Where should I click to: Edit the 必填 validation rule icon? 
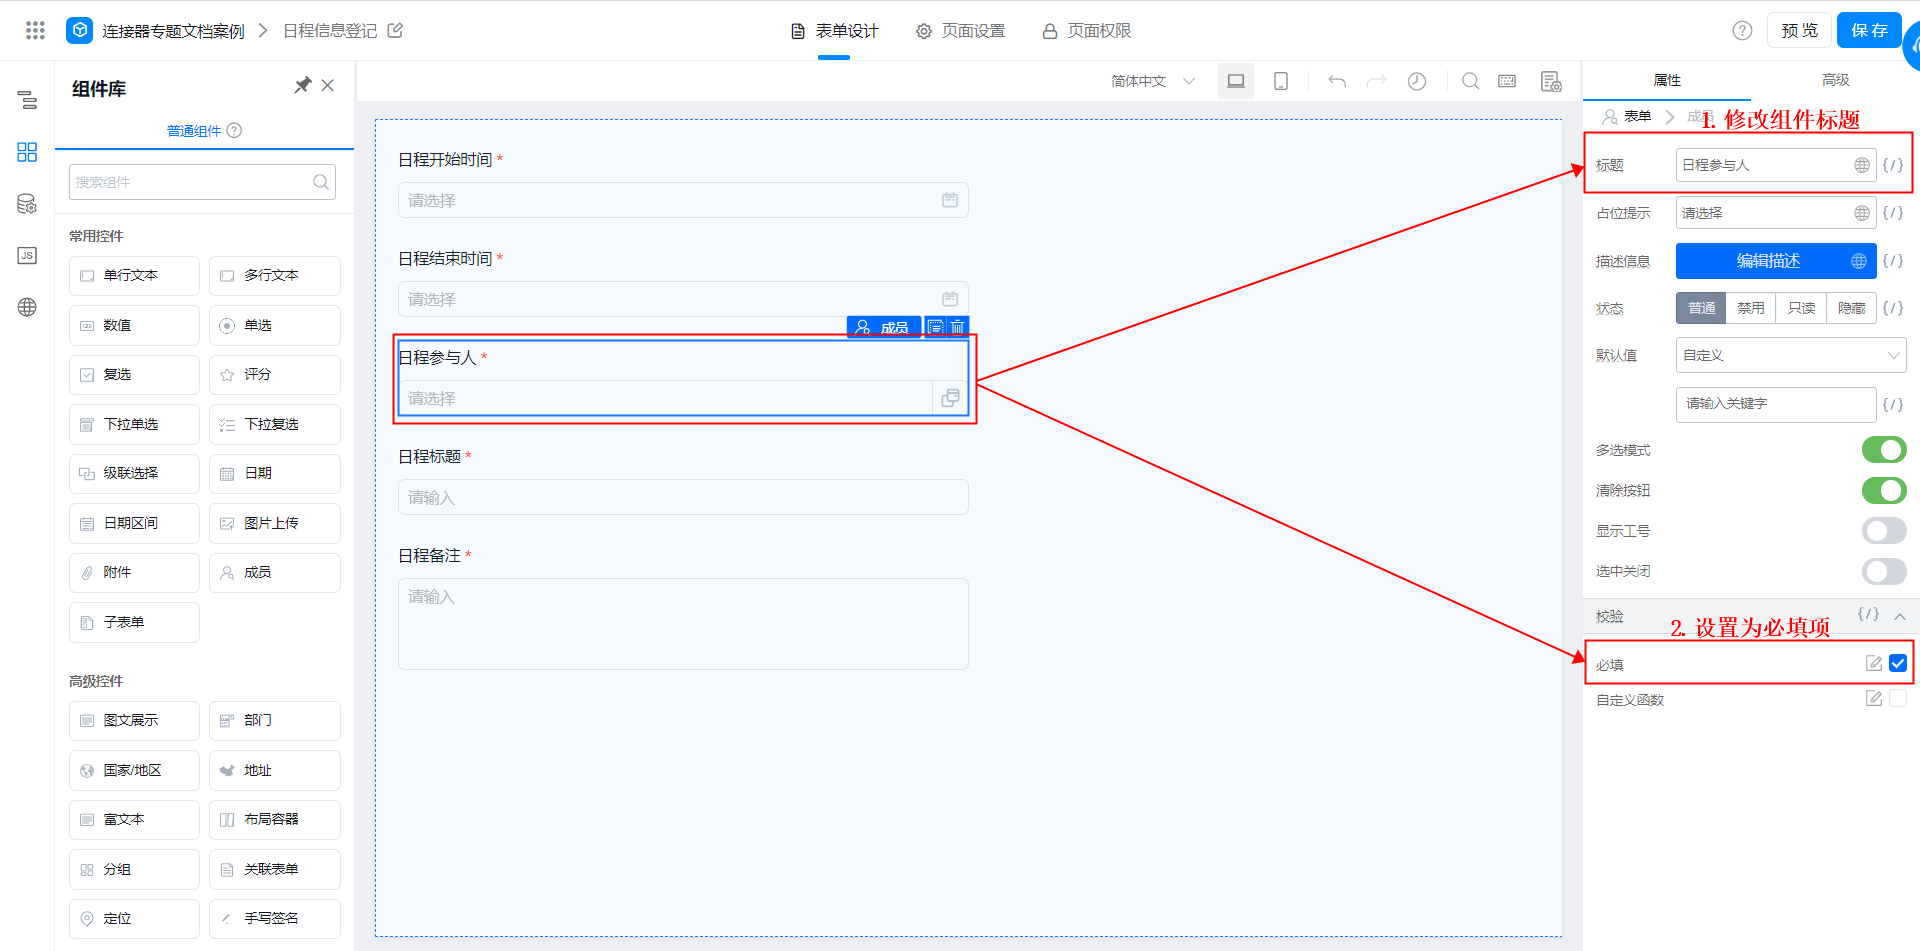tap(1874, 663)
